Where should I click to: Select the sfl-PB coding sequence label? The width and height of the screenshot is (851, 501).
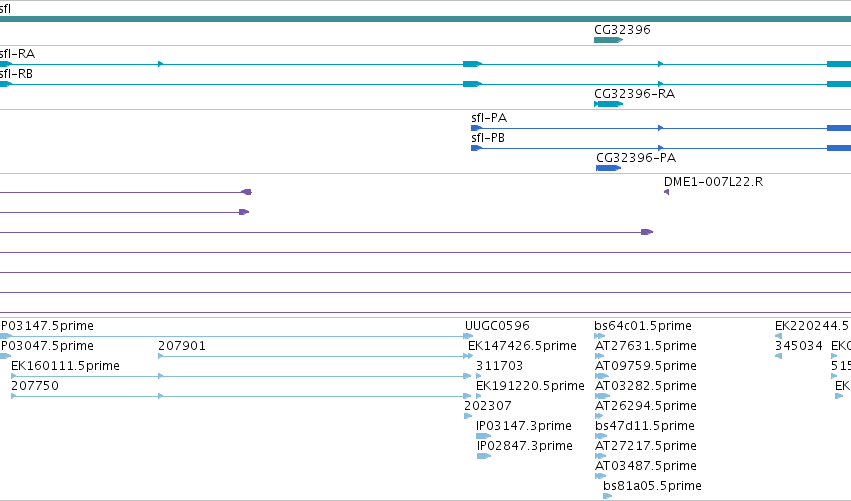tap(488, 138)
